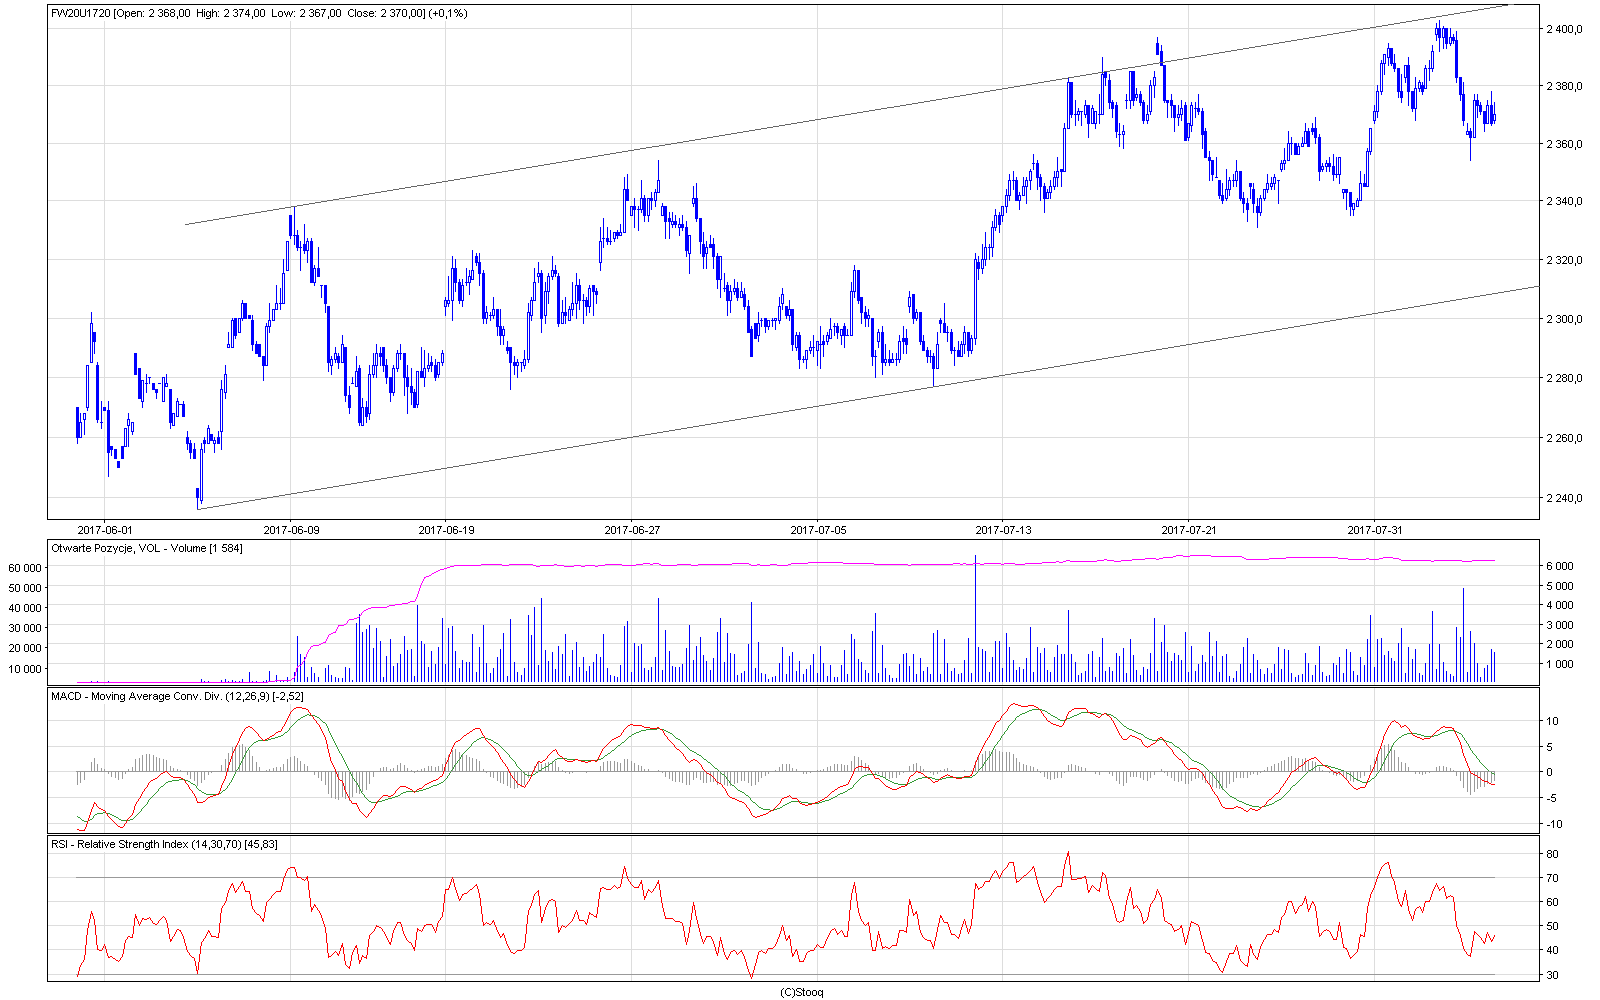Pick the 2017-07-13 date label
This screenshot has width=1600, height=1000.
pos(1003,530)
